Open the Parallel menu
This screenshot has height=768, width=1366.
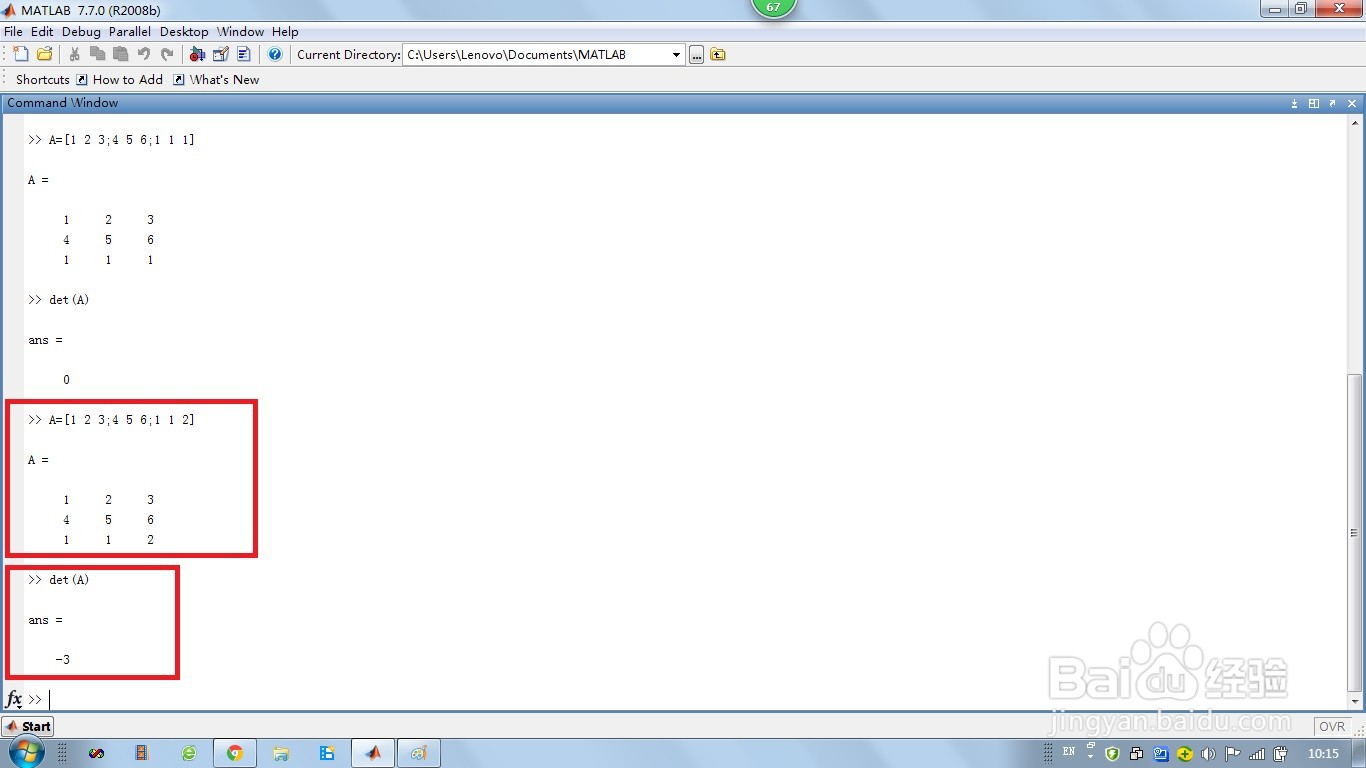click(x=130, y=31)
